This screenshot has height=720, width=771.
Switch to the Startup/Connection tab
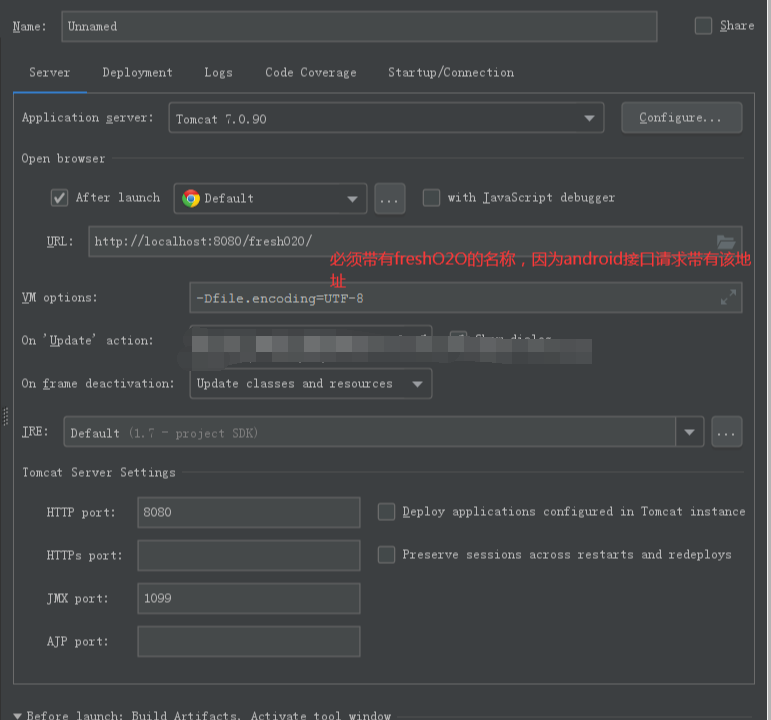pyautogui.click(x=451, y=73)
